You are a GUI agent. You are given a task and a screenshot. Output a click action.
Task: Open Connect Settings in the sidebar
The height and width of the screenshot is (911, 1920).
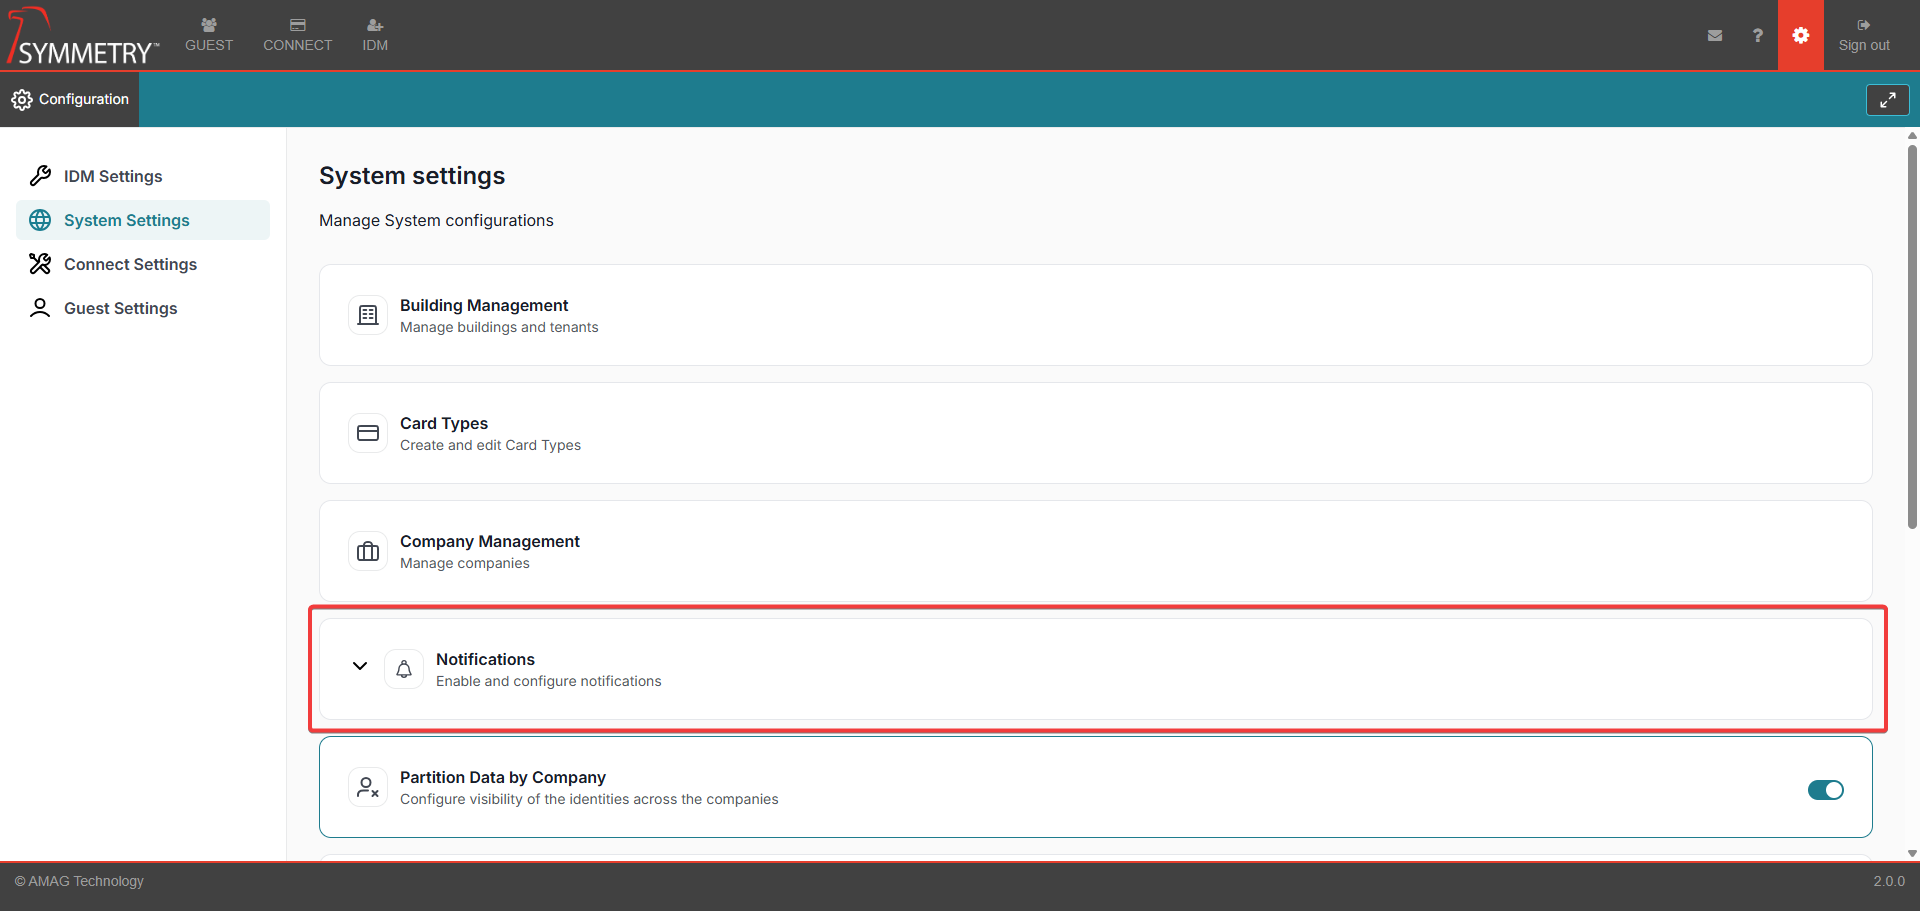click(130, 264)
